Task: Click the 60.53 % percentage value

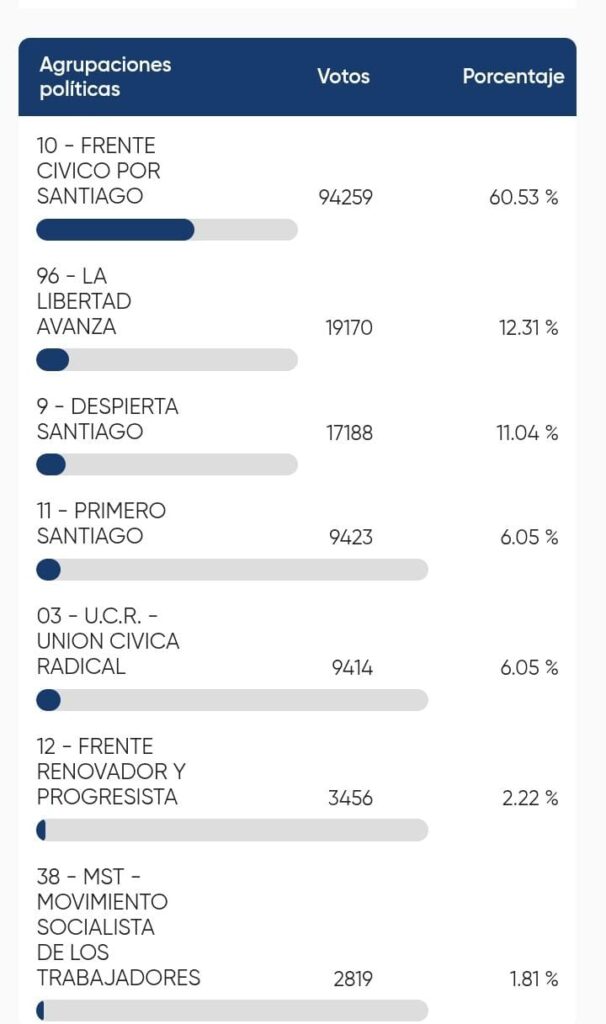Action: coord(524,197)
